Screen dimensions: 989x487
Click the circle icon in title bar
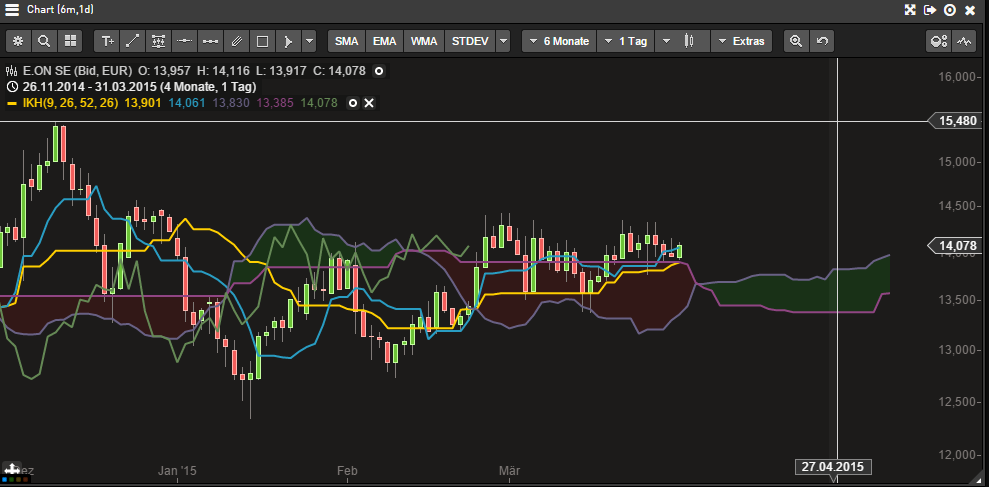[950, 9]
